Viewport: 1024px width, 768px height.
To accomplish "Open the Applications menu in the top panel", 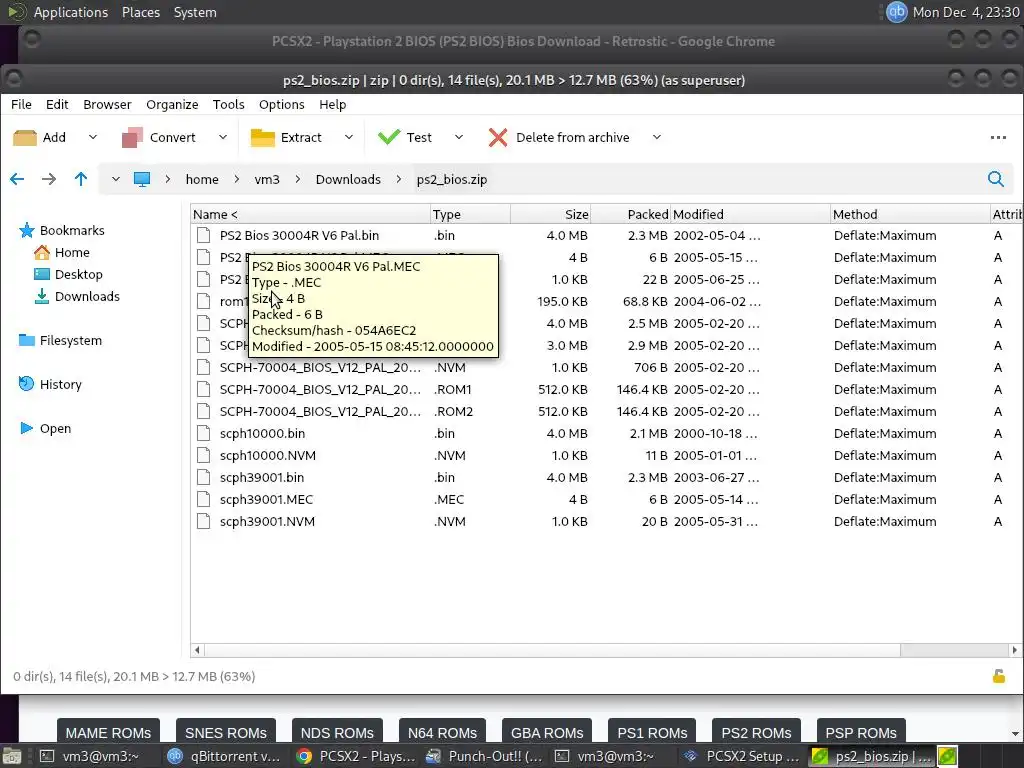I will pos(71,12).
